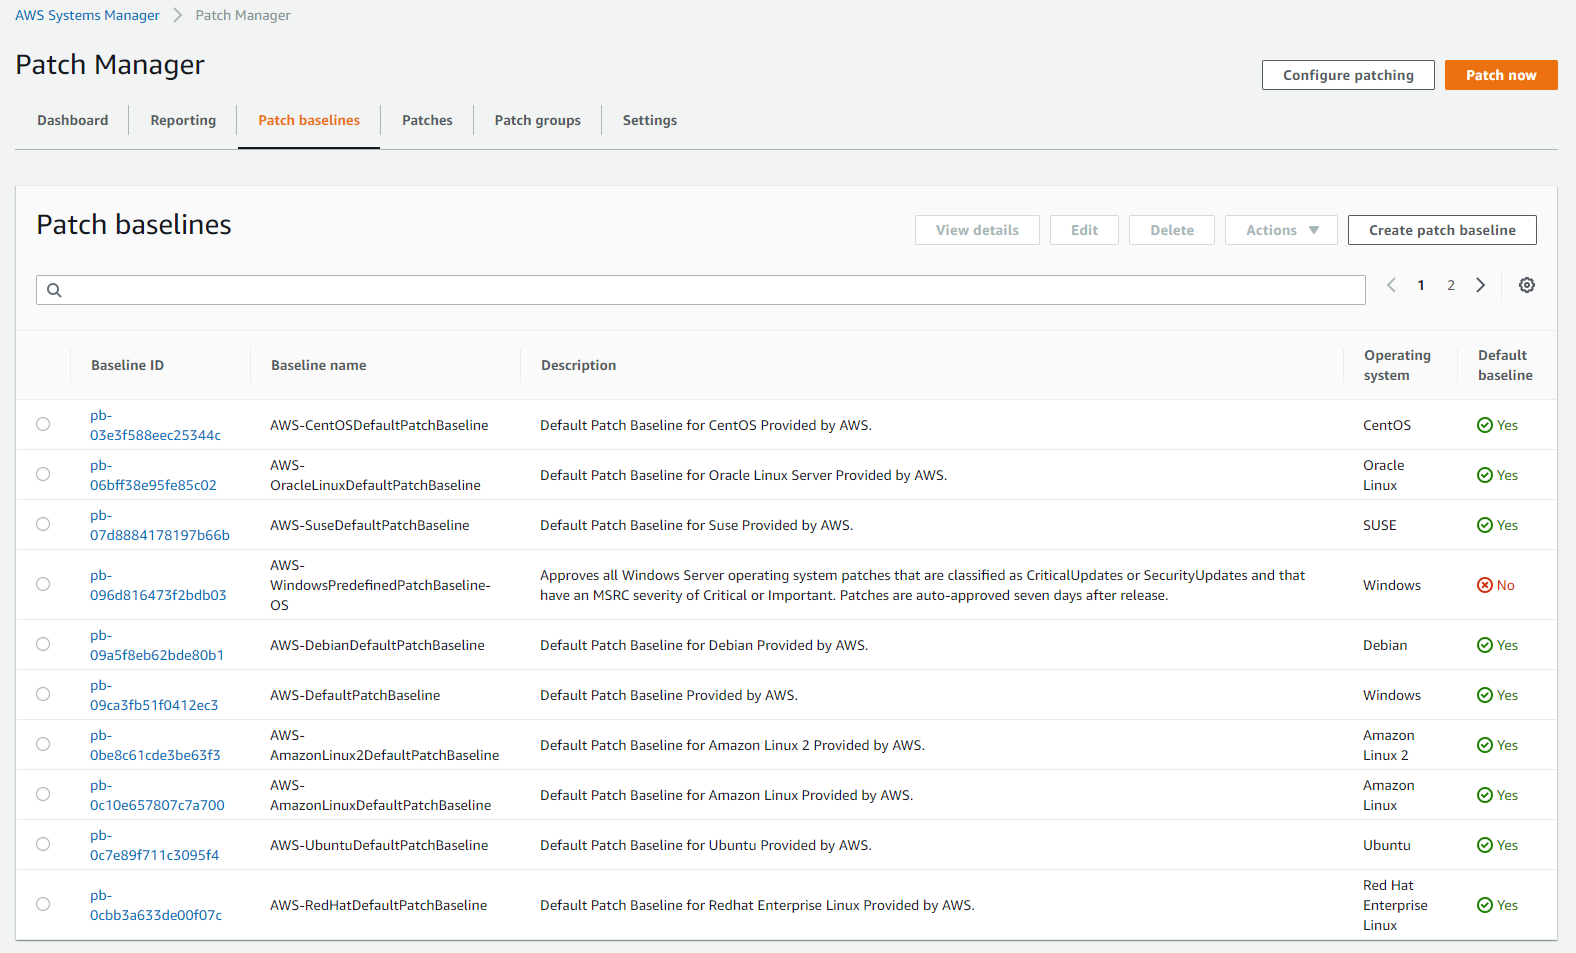
Task: Open baseline pb-06bff38e95fe85c02 link
Action: point(153,475)
